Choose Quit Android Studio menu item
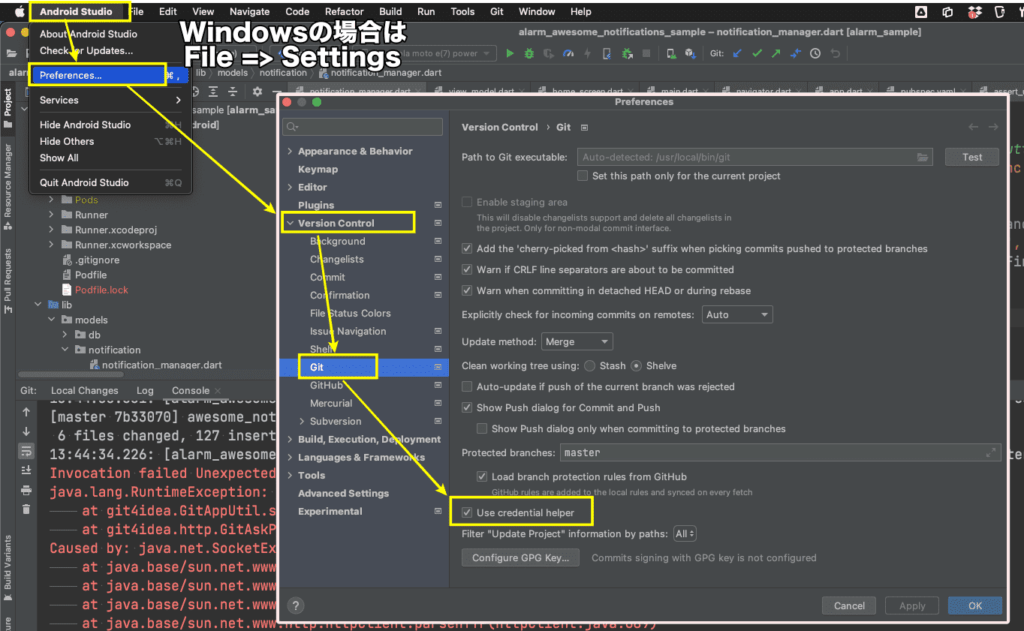The width and height of the screenshot is (1024, 631). (x=110, y=183)
